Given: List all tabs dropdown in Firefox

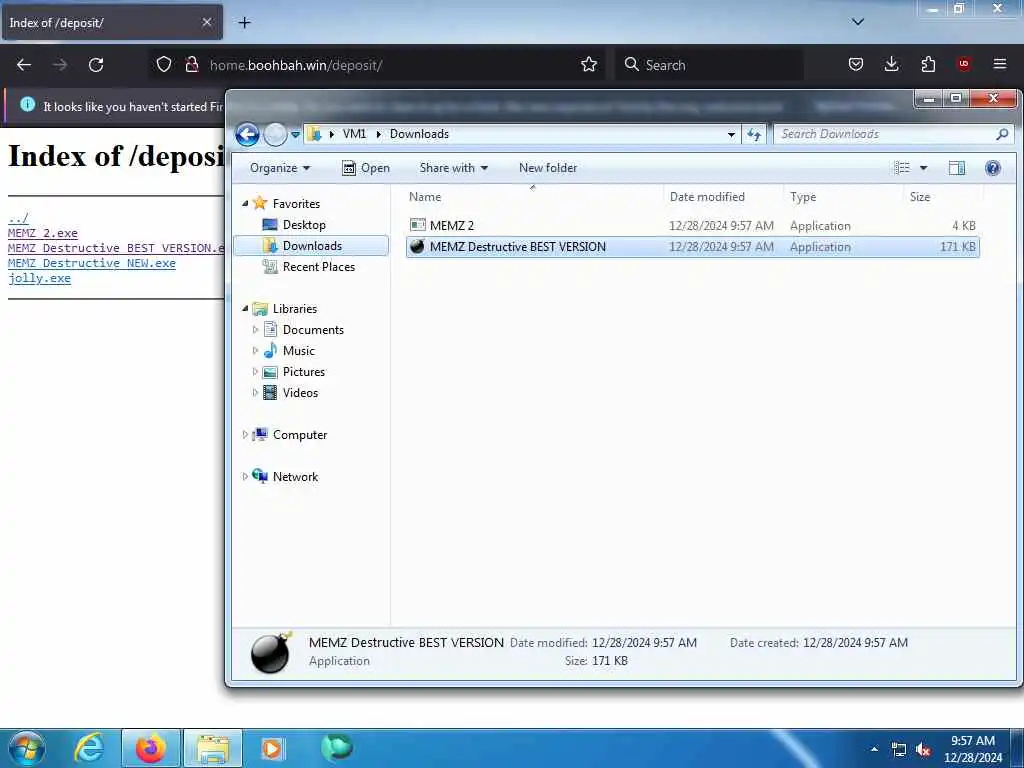Looking at the screenshot, I should [x=858, y=22].
